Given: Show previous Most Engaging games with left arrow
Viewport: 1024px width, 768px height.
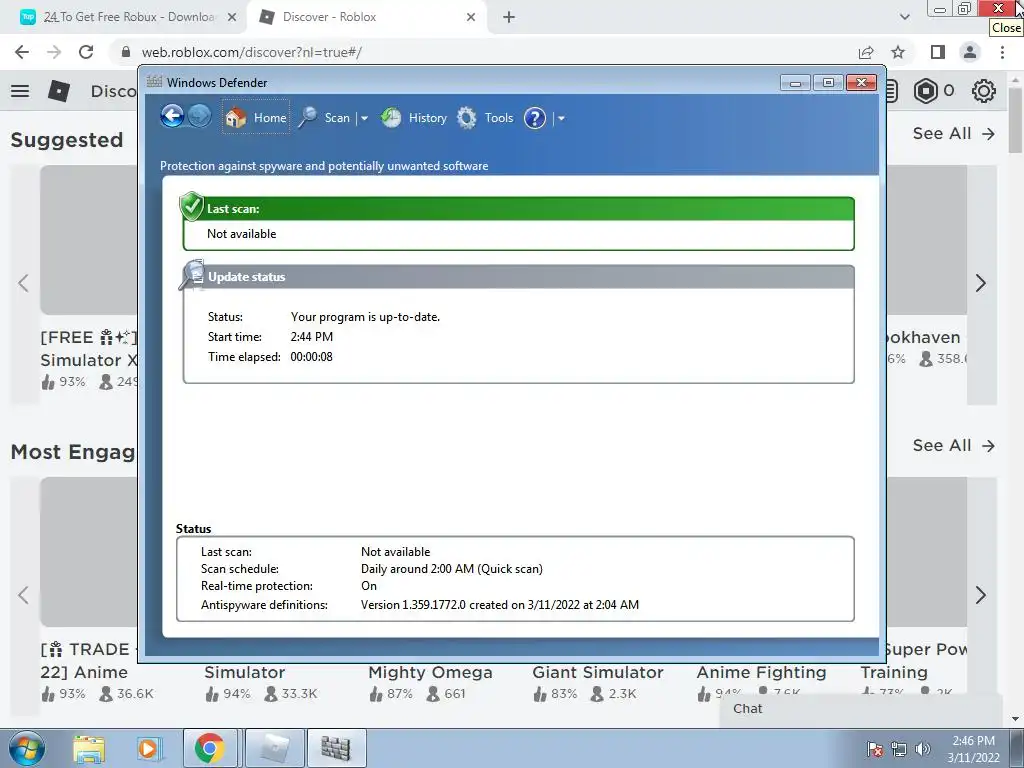Looking at the screenshot, I should [24, 595].
